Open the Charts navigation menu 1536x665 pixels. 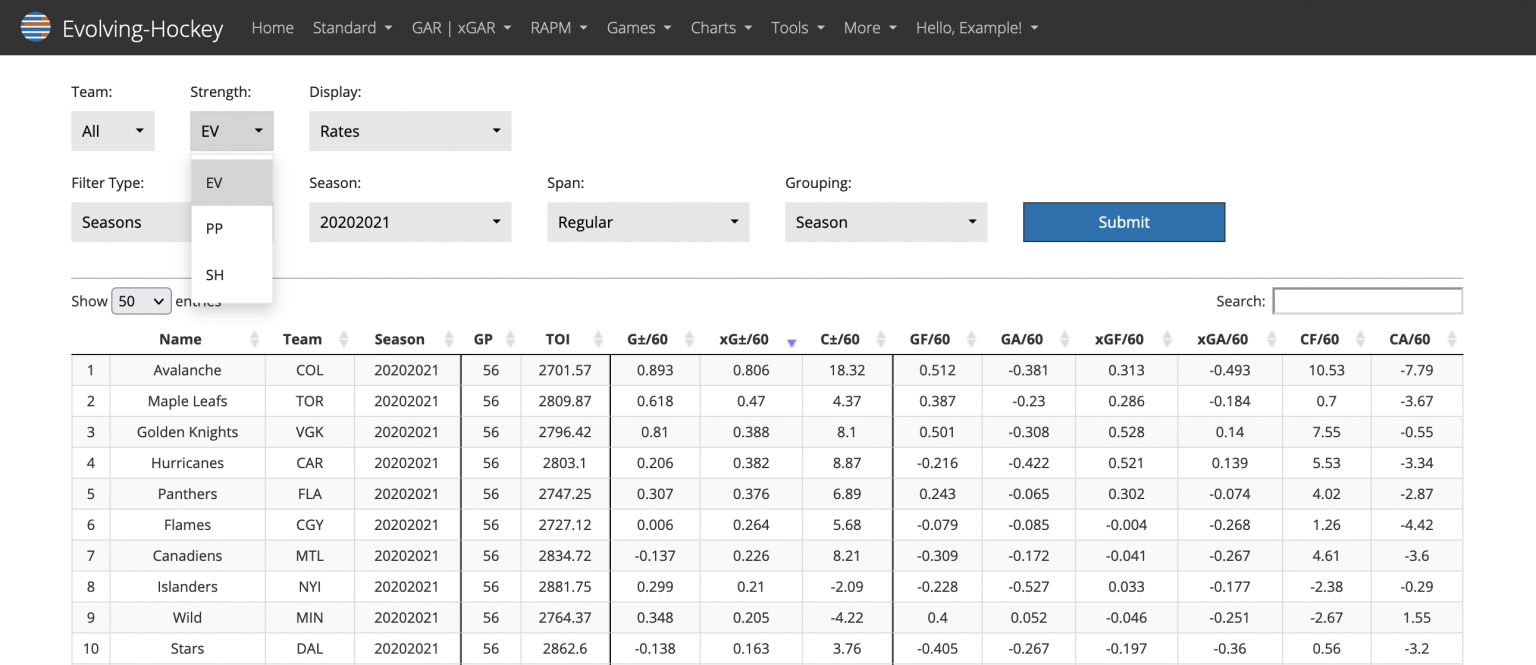721,28
